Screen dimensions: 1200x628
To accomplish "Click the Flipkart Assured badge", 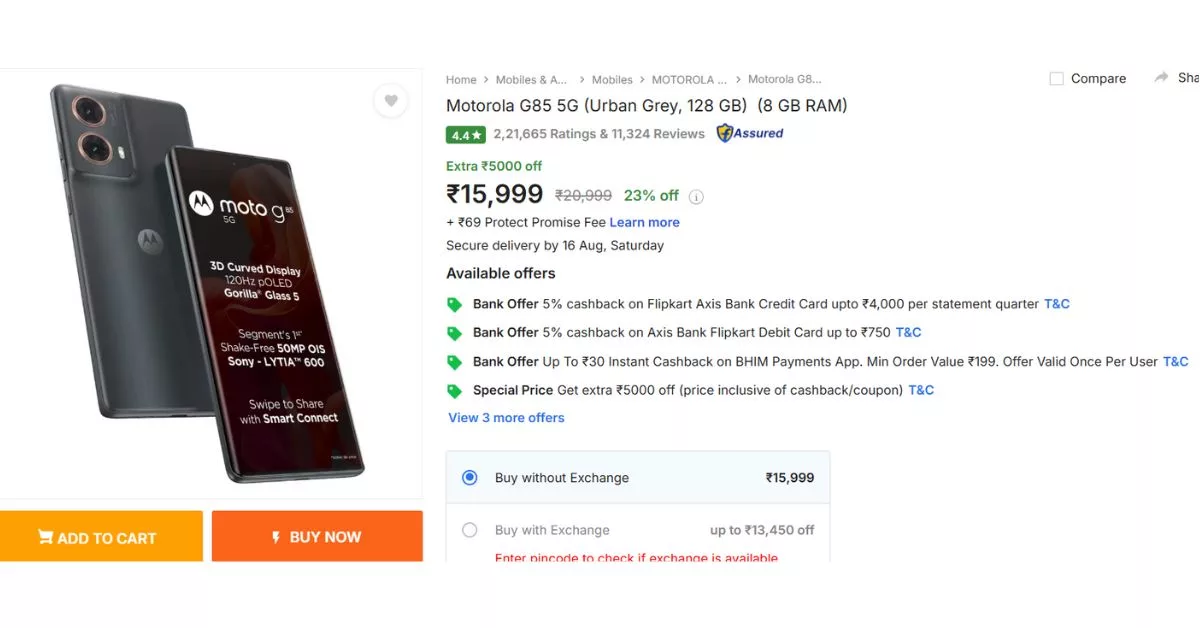I will click(748, 133).
